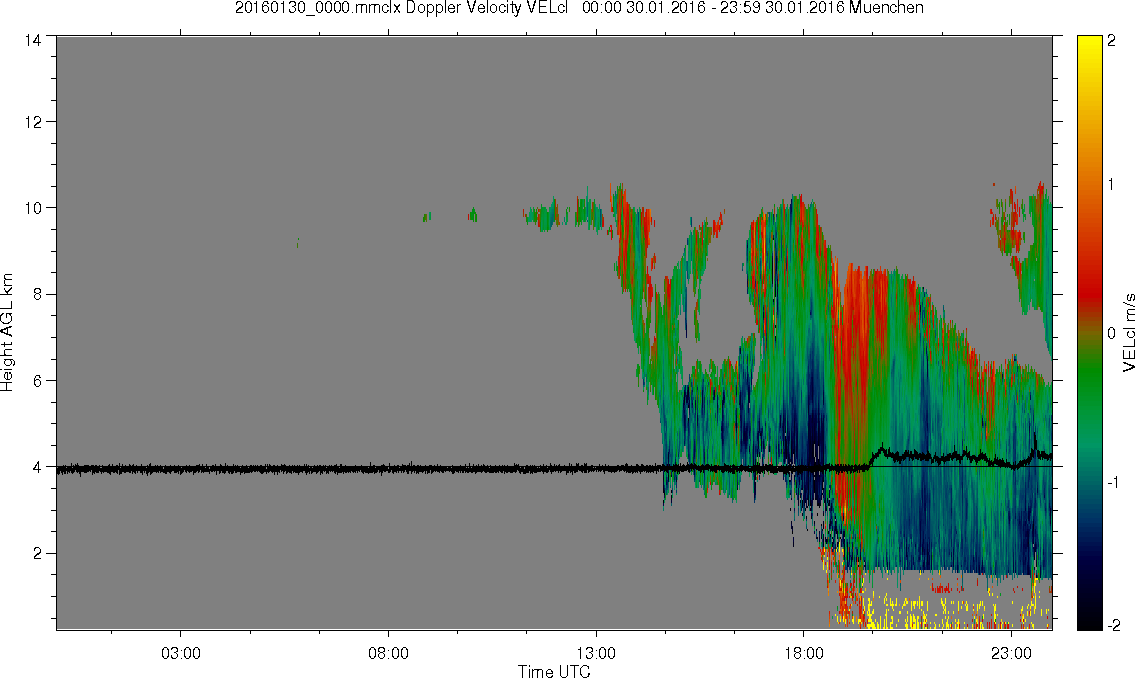Click the 23:00 time tick label
Viewport: 1135px width, 678px height.
coord(1011,653)
